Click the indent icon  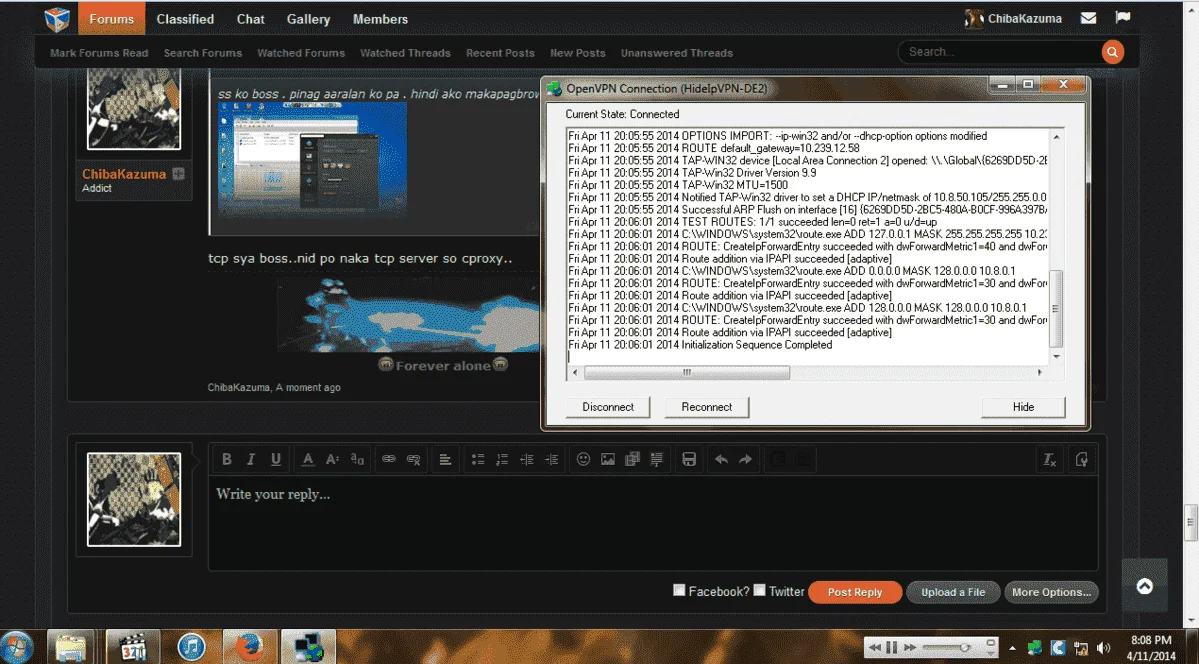(x=551, y=459)
